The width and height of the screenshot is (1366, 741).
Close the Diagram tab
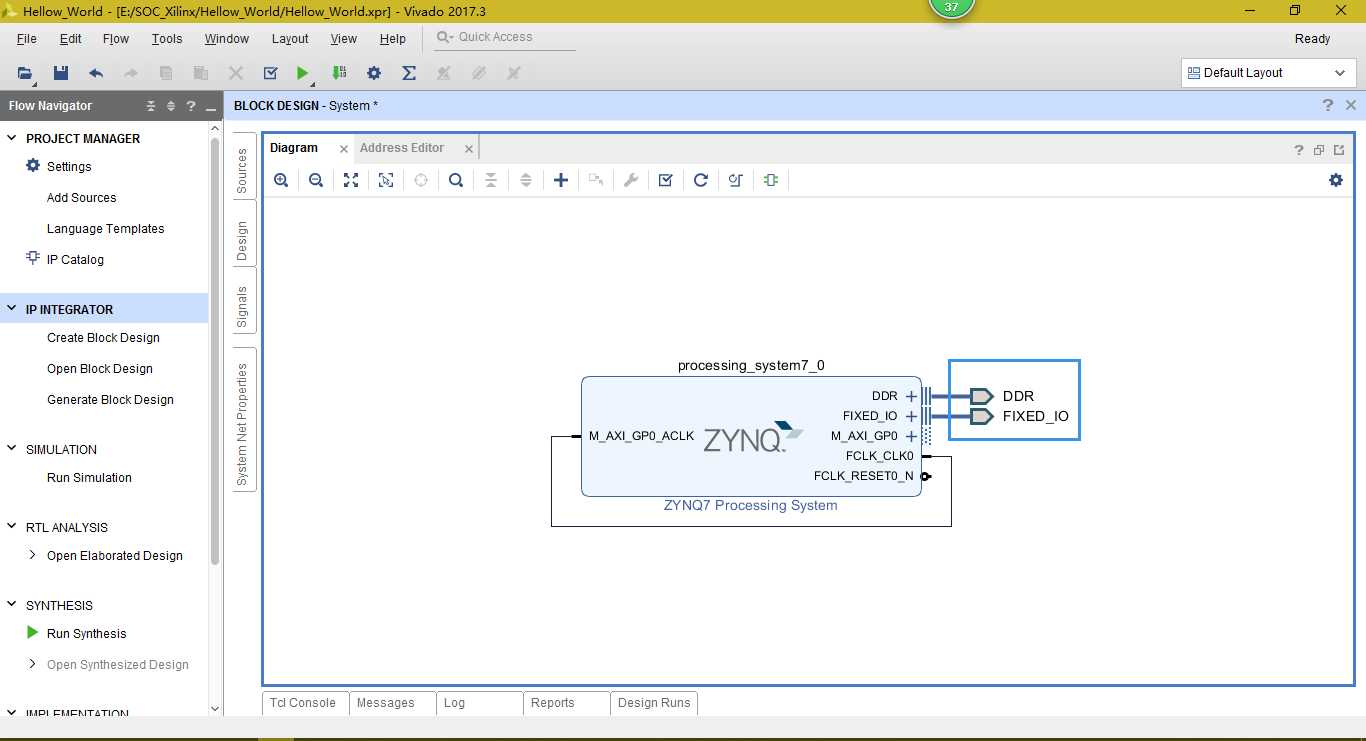[343, 149]
